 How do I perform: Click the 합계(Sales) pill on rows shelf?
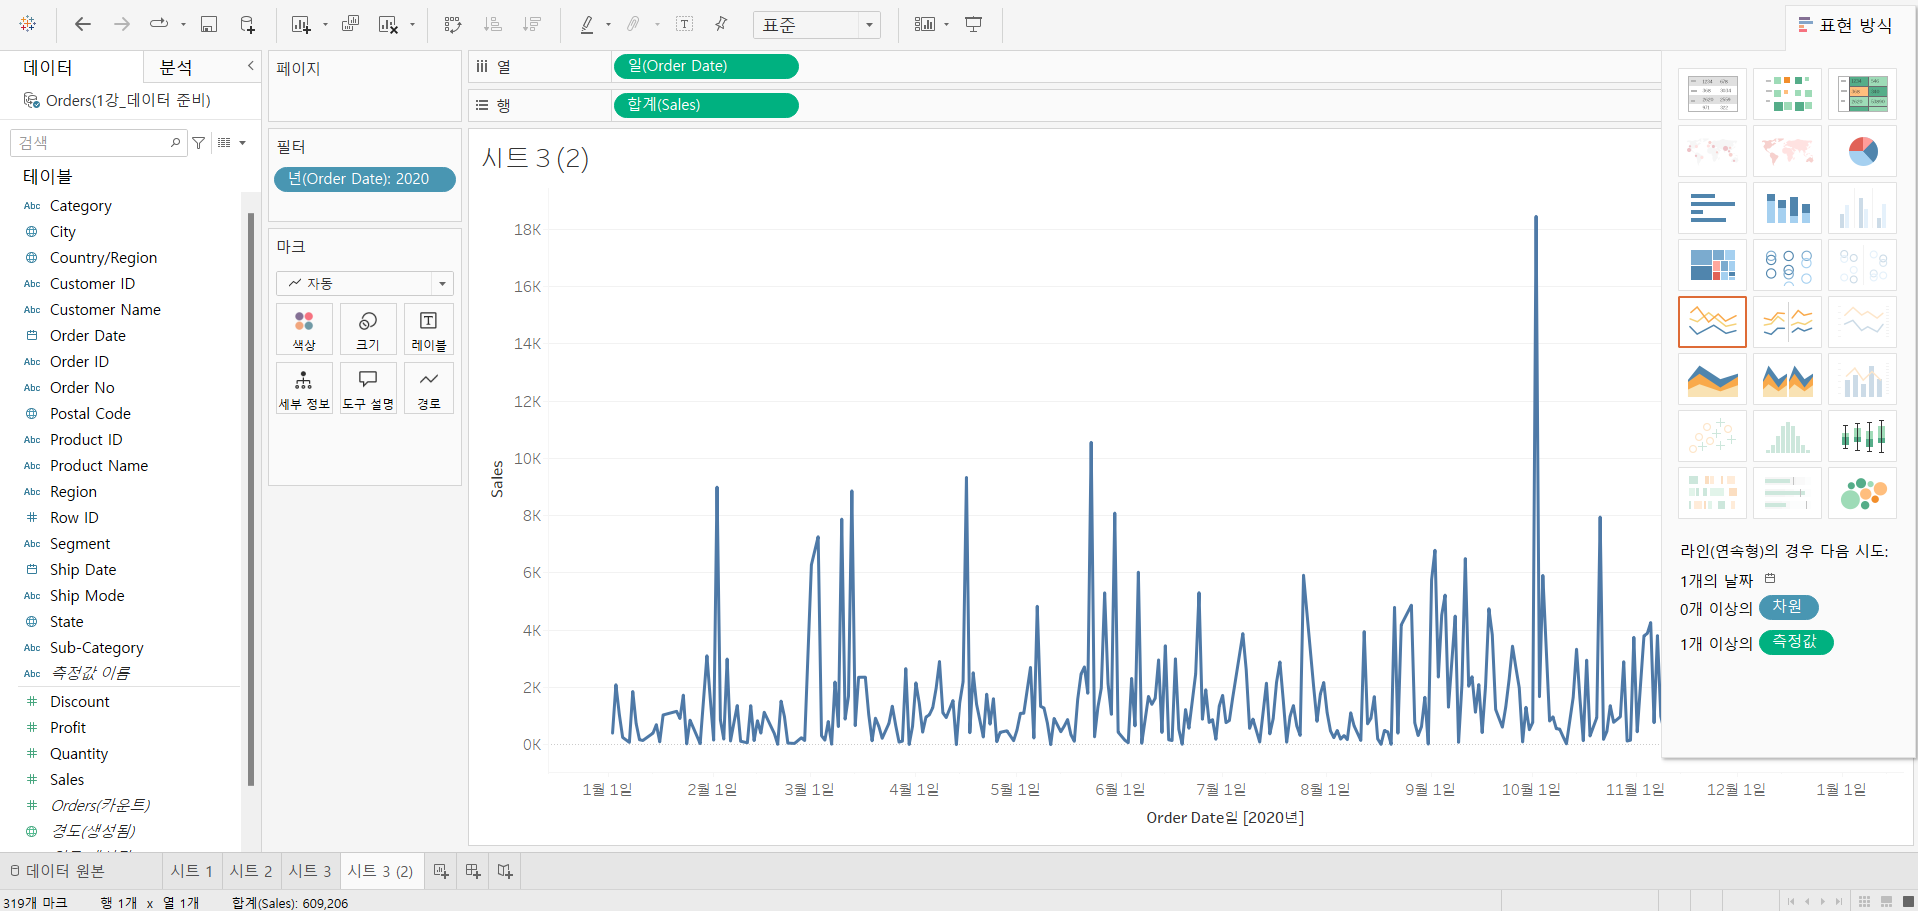[x=706, y=105]
